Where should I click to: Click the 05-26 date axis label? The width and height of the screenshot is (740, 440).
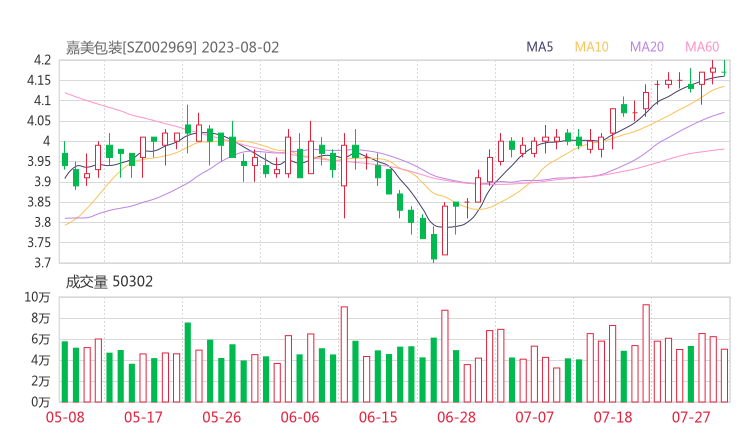click(221, 417)
